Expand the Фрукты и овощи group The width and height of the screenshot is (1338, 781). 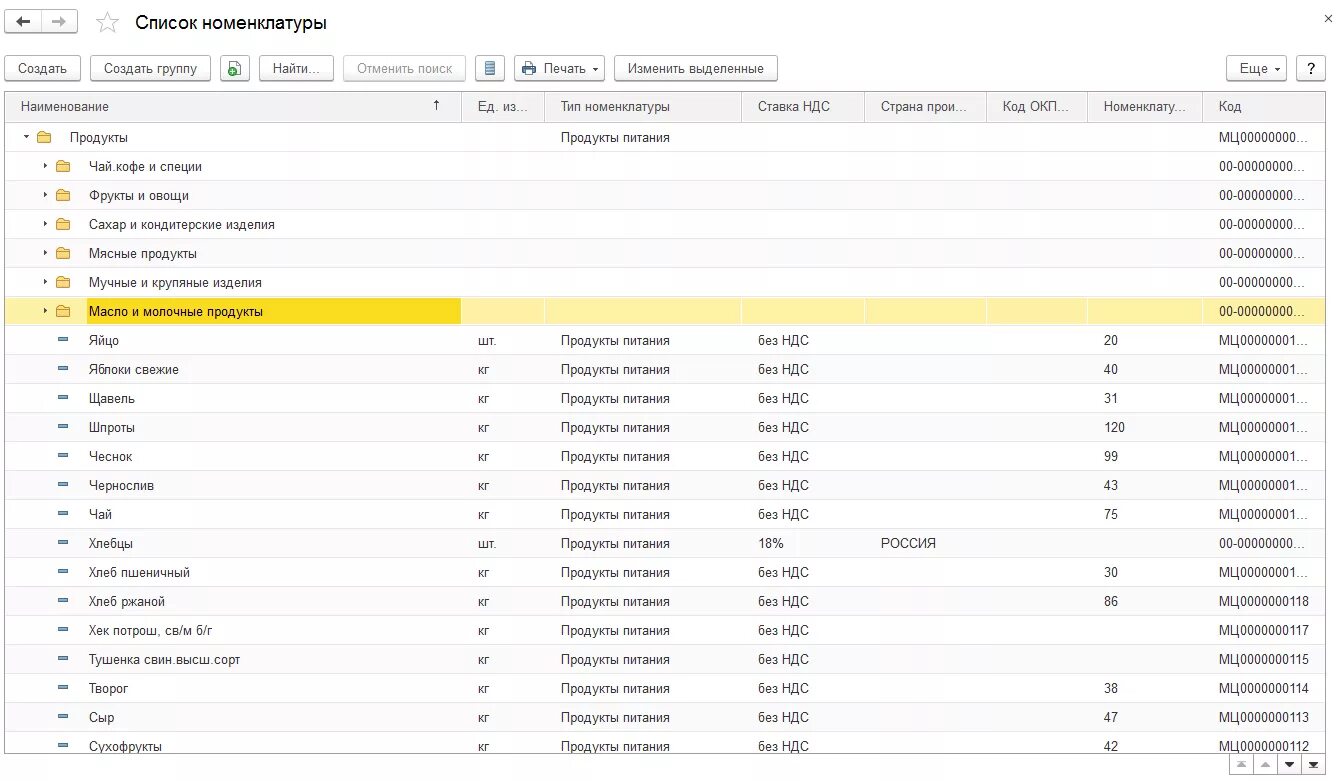coord(45,195)
